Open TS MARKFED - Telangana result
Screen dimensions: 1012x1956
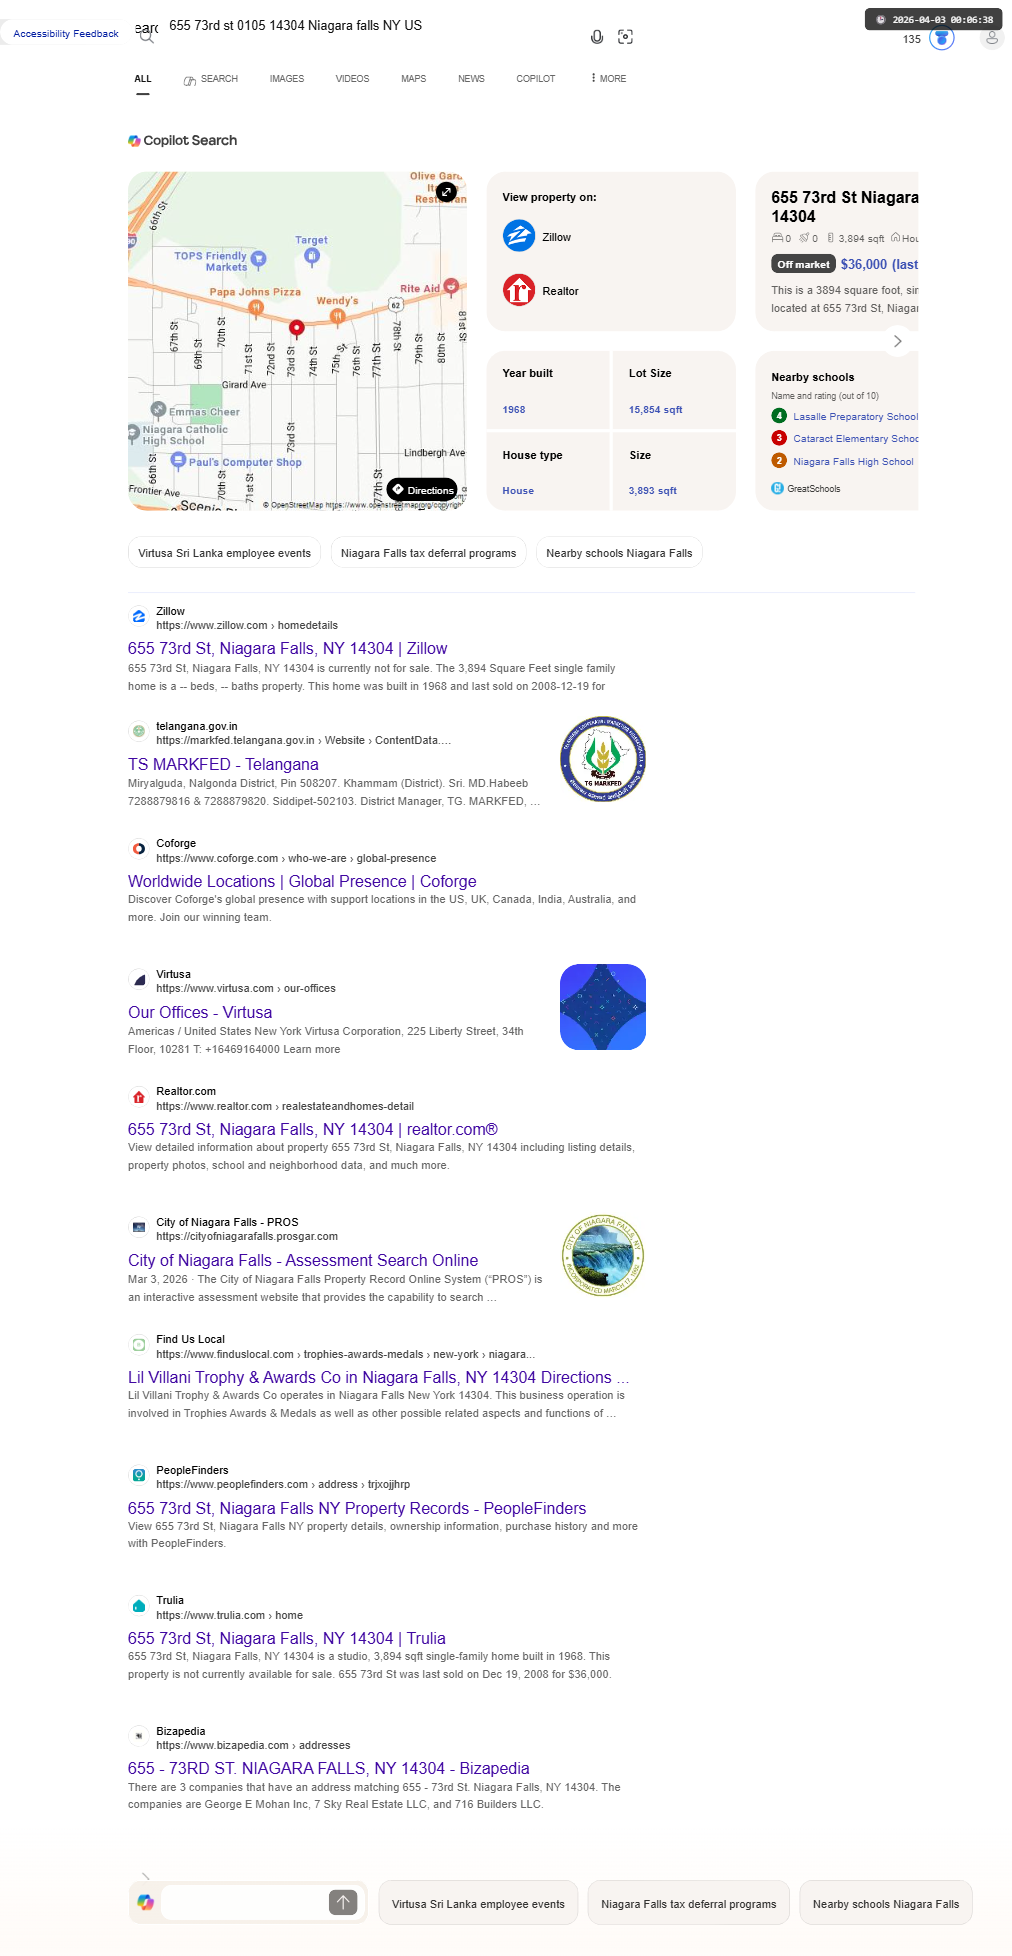coord(223,765)
